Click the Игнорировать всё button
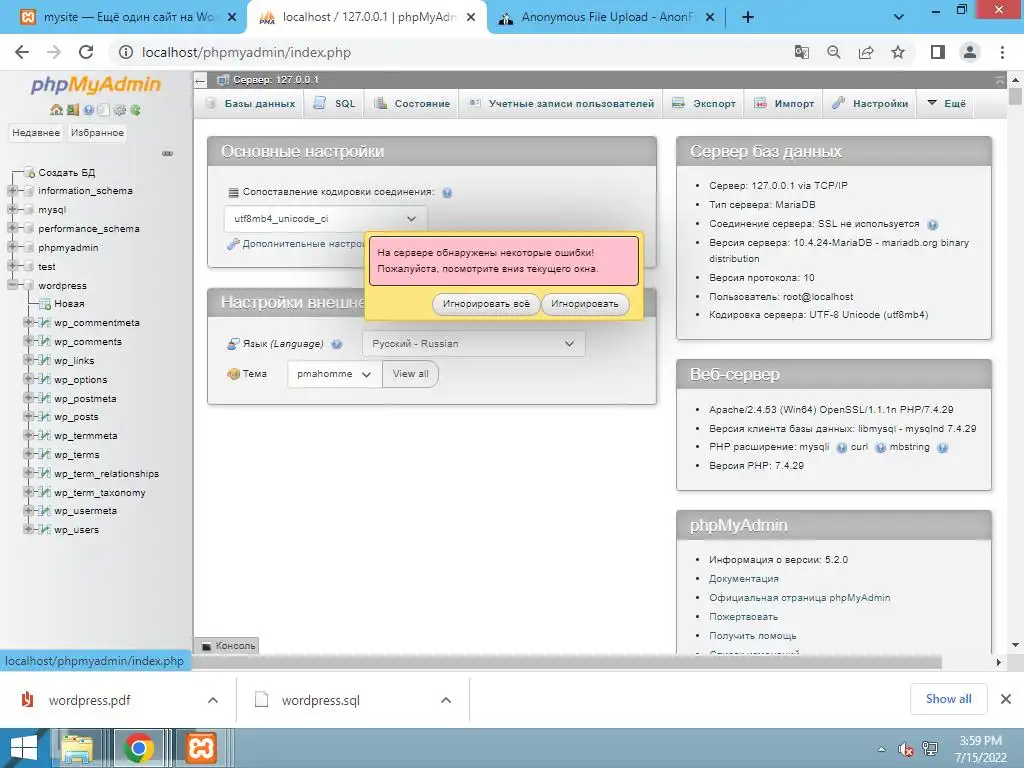The image size is (1024, 768). pos(486,304)
